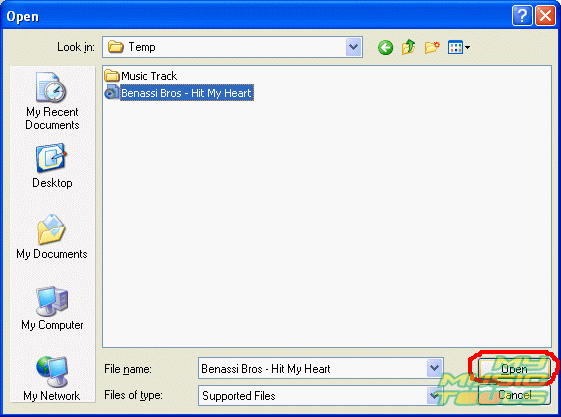Open the Look in Temp combo box

coord(232,47)
